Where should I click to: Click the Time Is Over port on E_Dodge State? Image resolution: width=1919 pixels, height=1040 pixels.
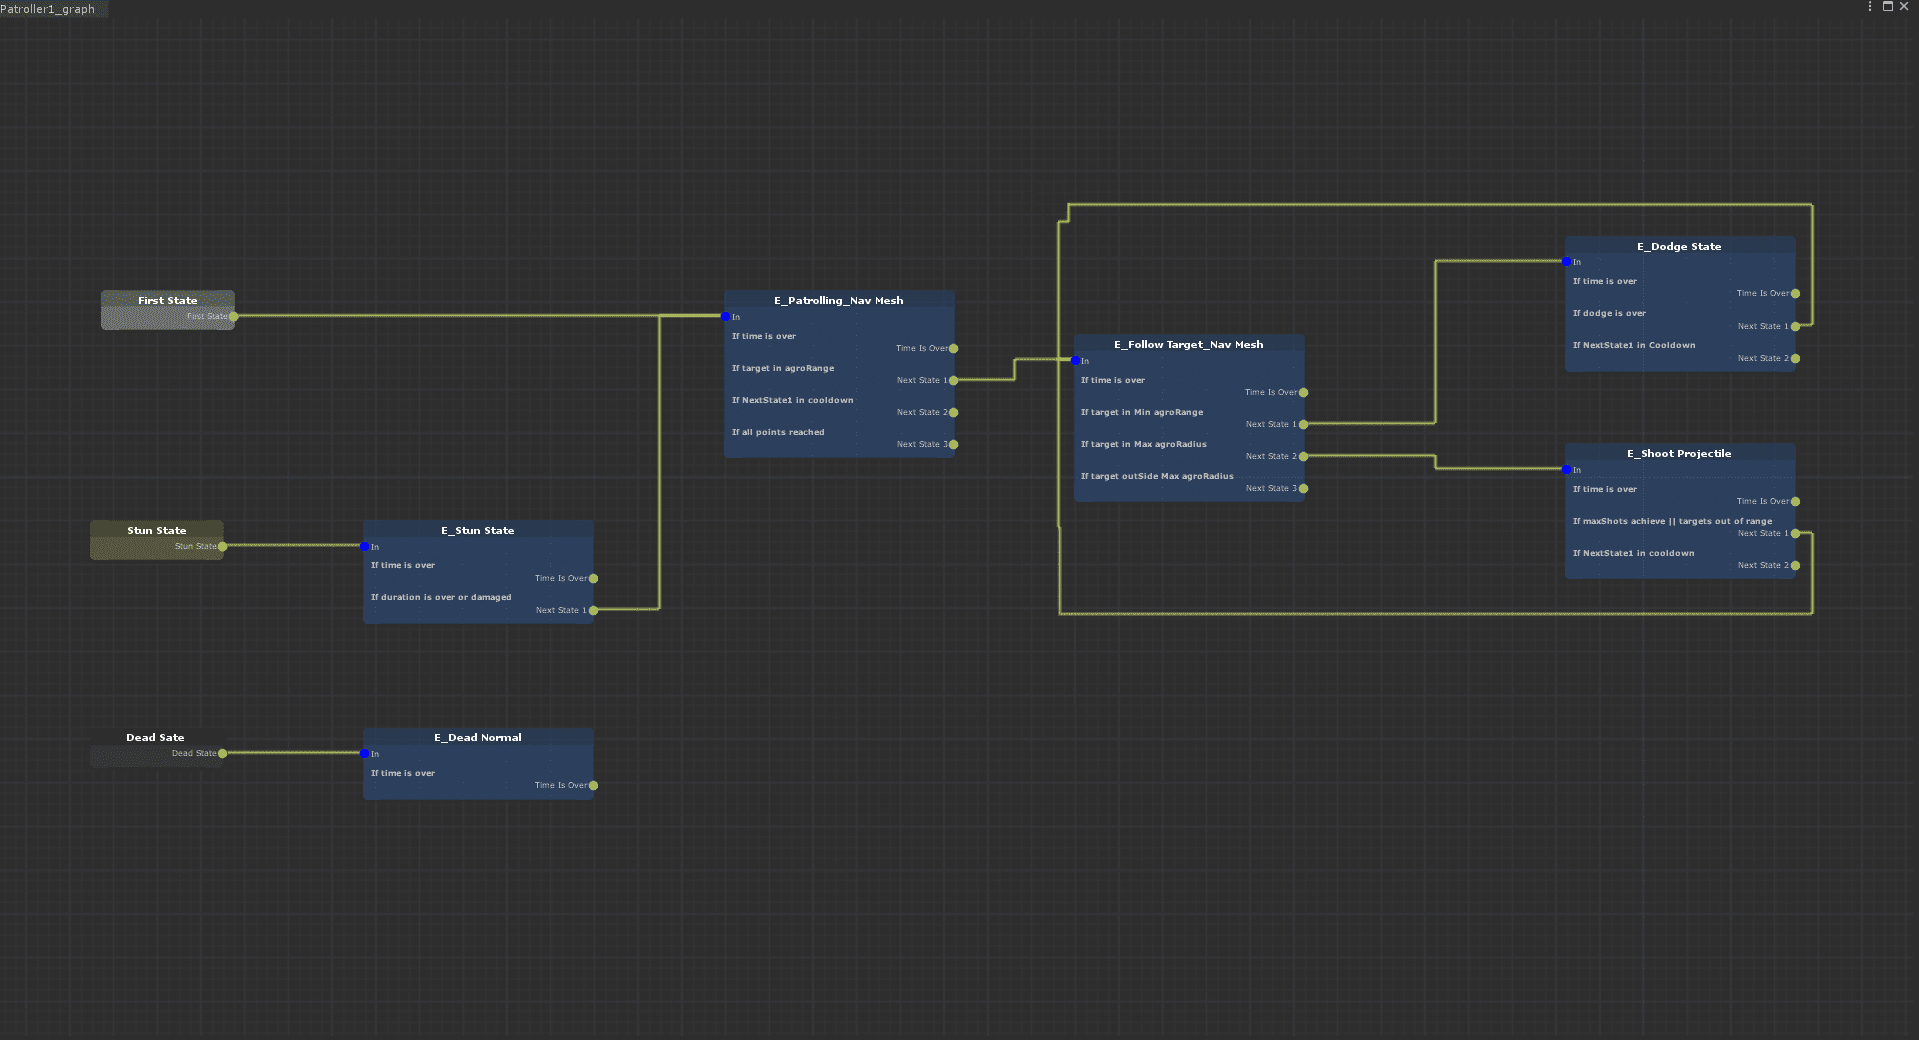(x=1796, y=294)
